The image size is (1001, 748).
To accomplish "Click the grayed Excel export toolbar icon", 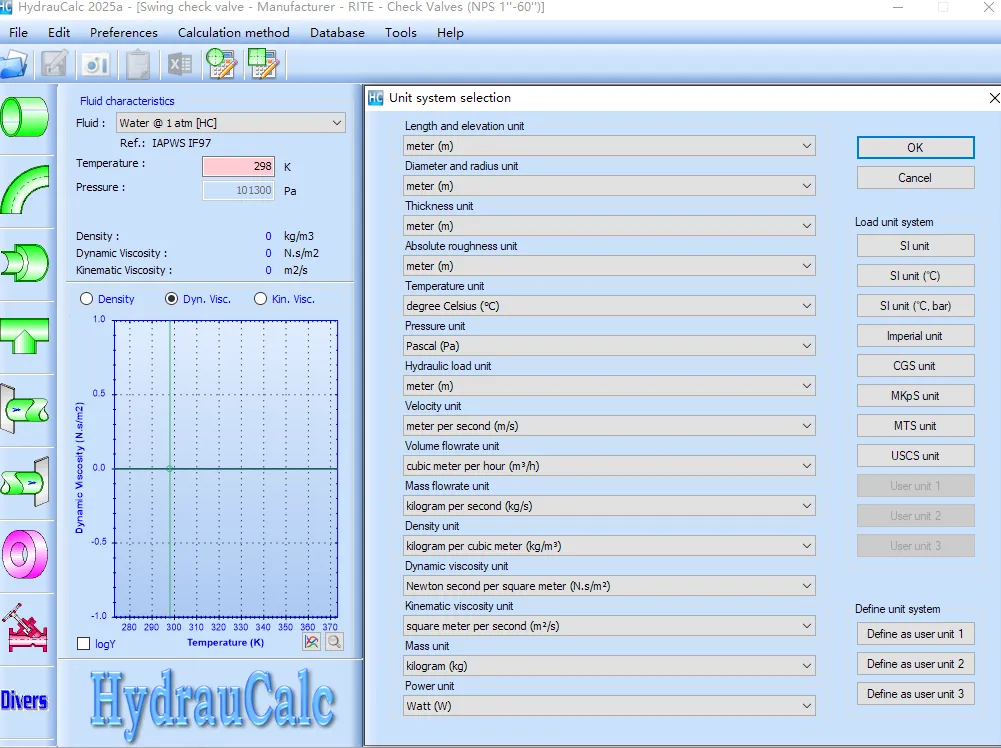I will 180,64.
